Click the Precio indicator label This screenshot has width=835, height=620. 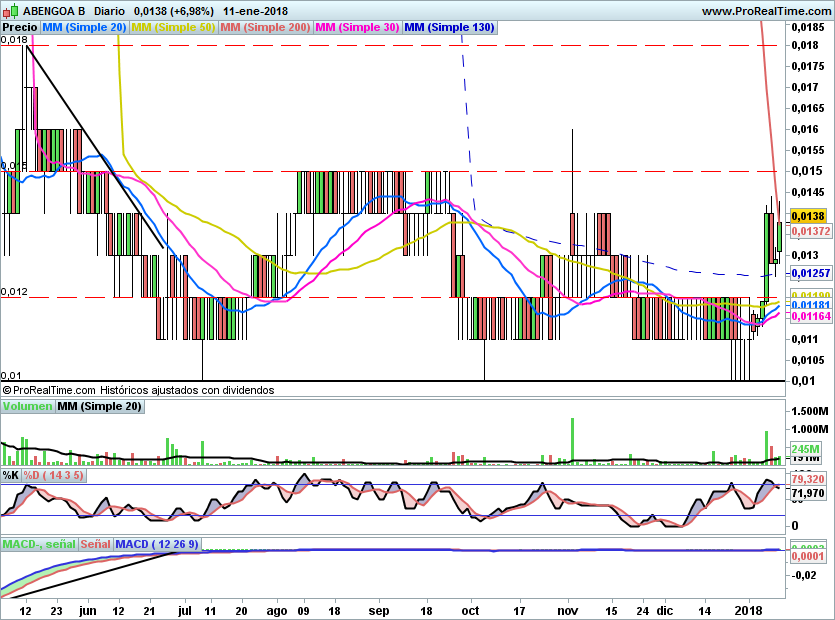21,27
